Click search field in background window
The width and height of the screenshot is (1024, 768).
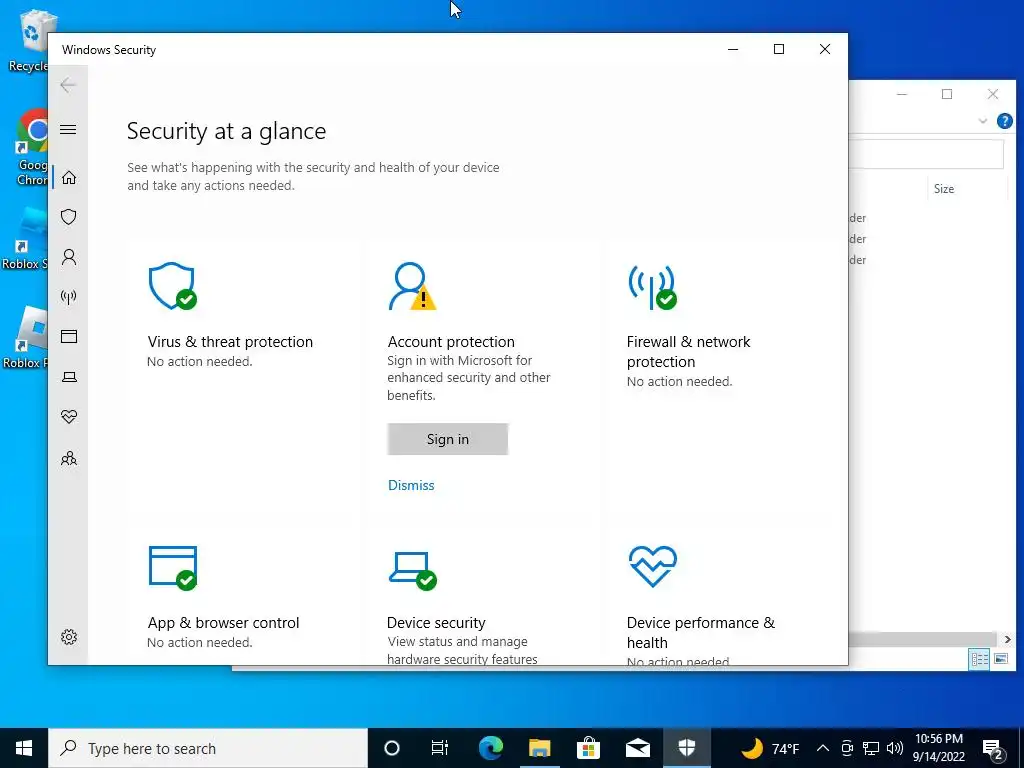[x=926, y=154]
